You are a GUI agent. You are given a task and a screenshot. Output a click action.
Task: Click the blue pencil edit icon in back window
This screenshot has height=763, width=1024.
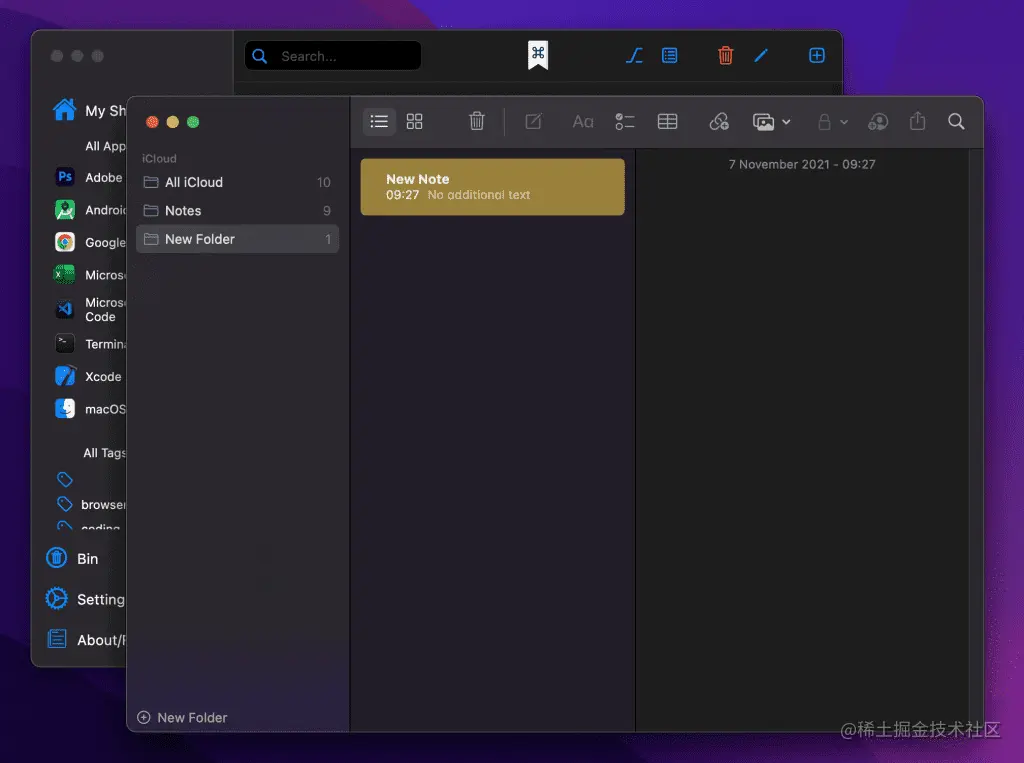coord(761,56)
